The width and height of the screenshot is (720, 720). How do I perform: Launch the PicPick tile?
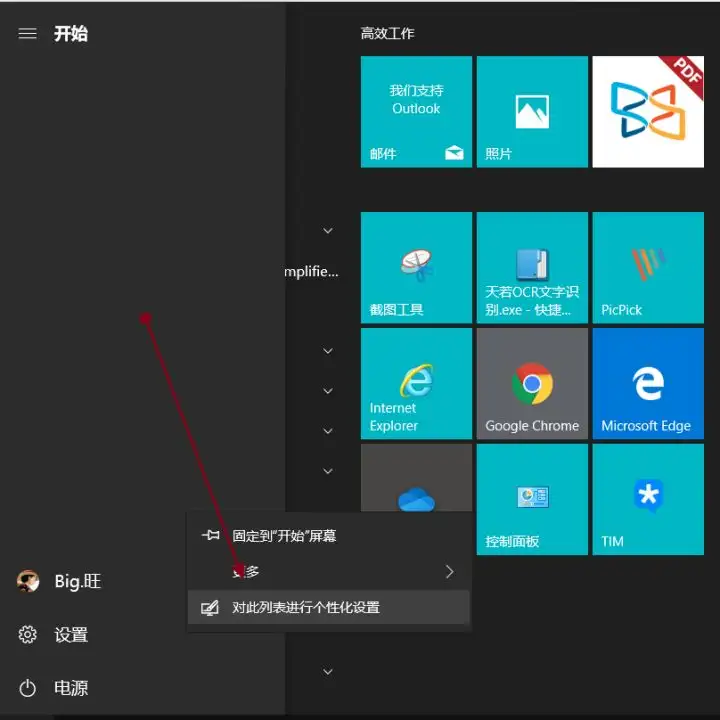click(x=648, y=267)
